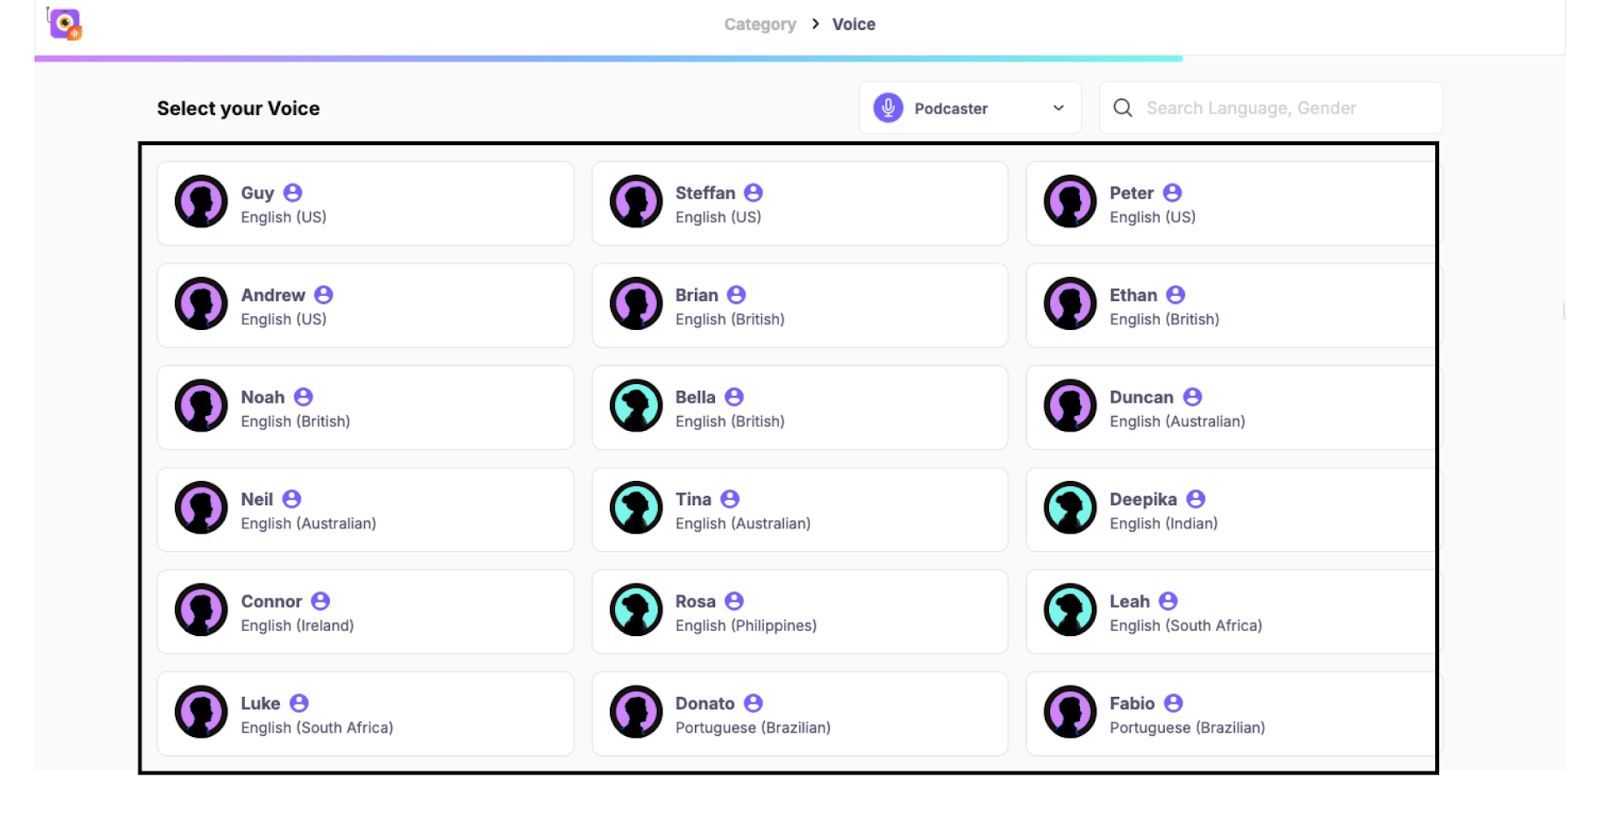
Task: Click 'English (Australian)' under Tina
Action: point(743,523)
